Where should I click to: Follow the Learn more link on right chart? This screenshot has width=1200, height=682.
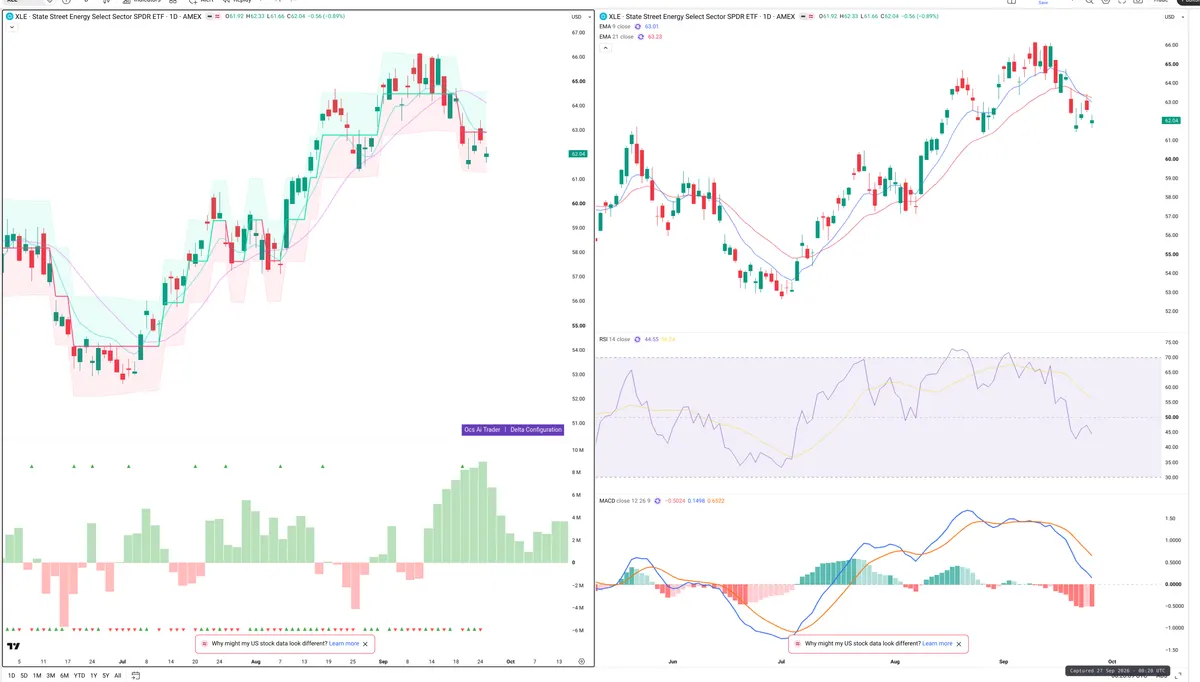(x=937, y=644)
